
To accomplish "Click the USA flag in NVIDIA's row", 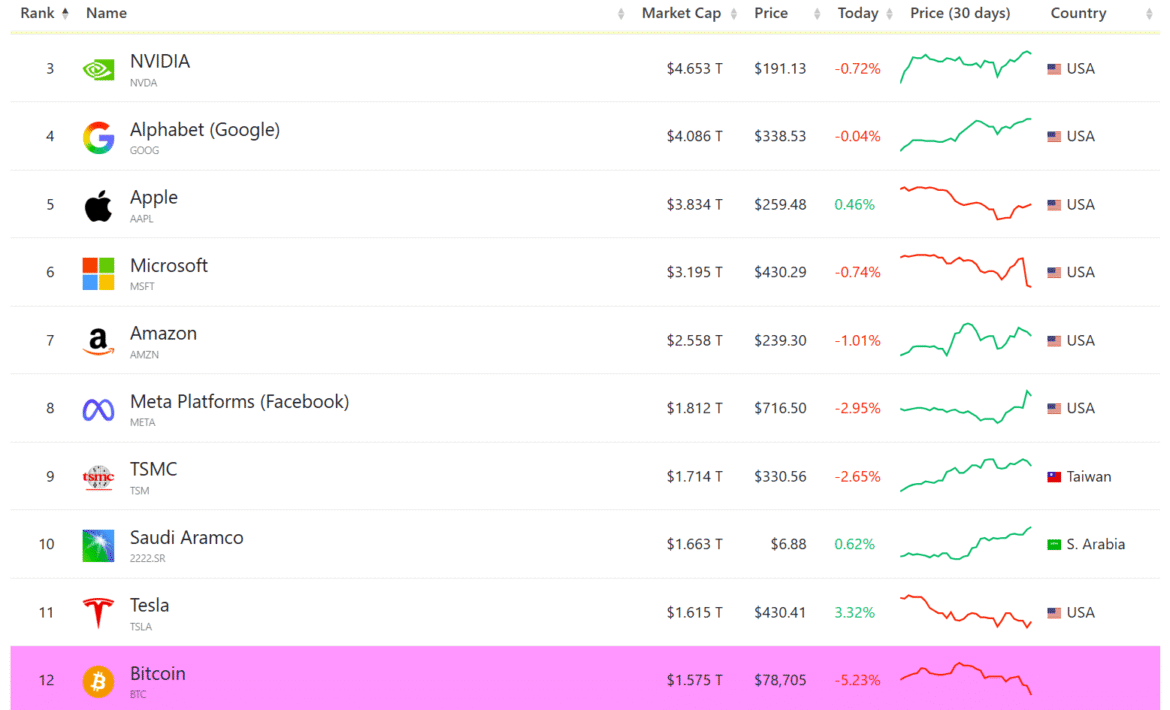I will coord(1053,68).
